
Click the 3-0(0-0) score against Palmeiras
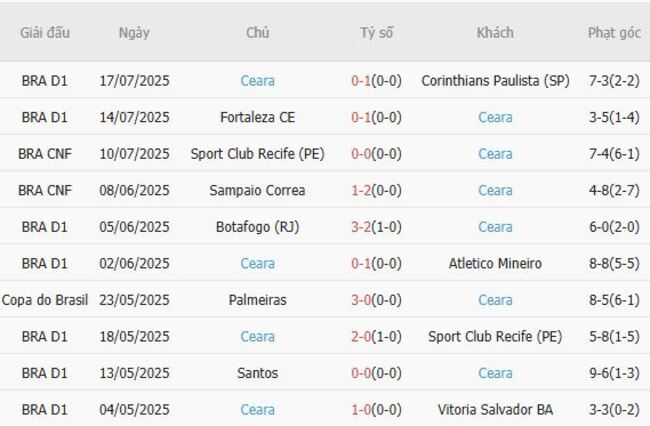coord(376,300)
